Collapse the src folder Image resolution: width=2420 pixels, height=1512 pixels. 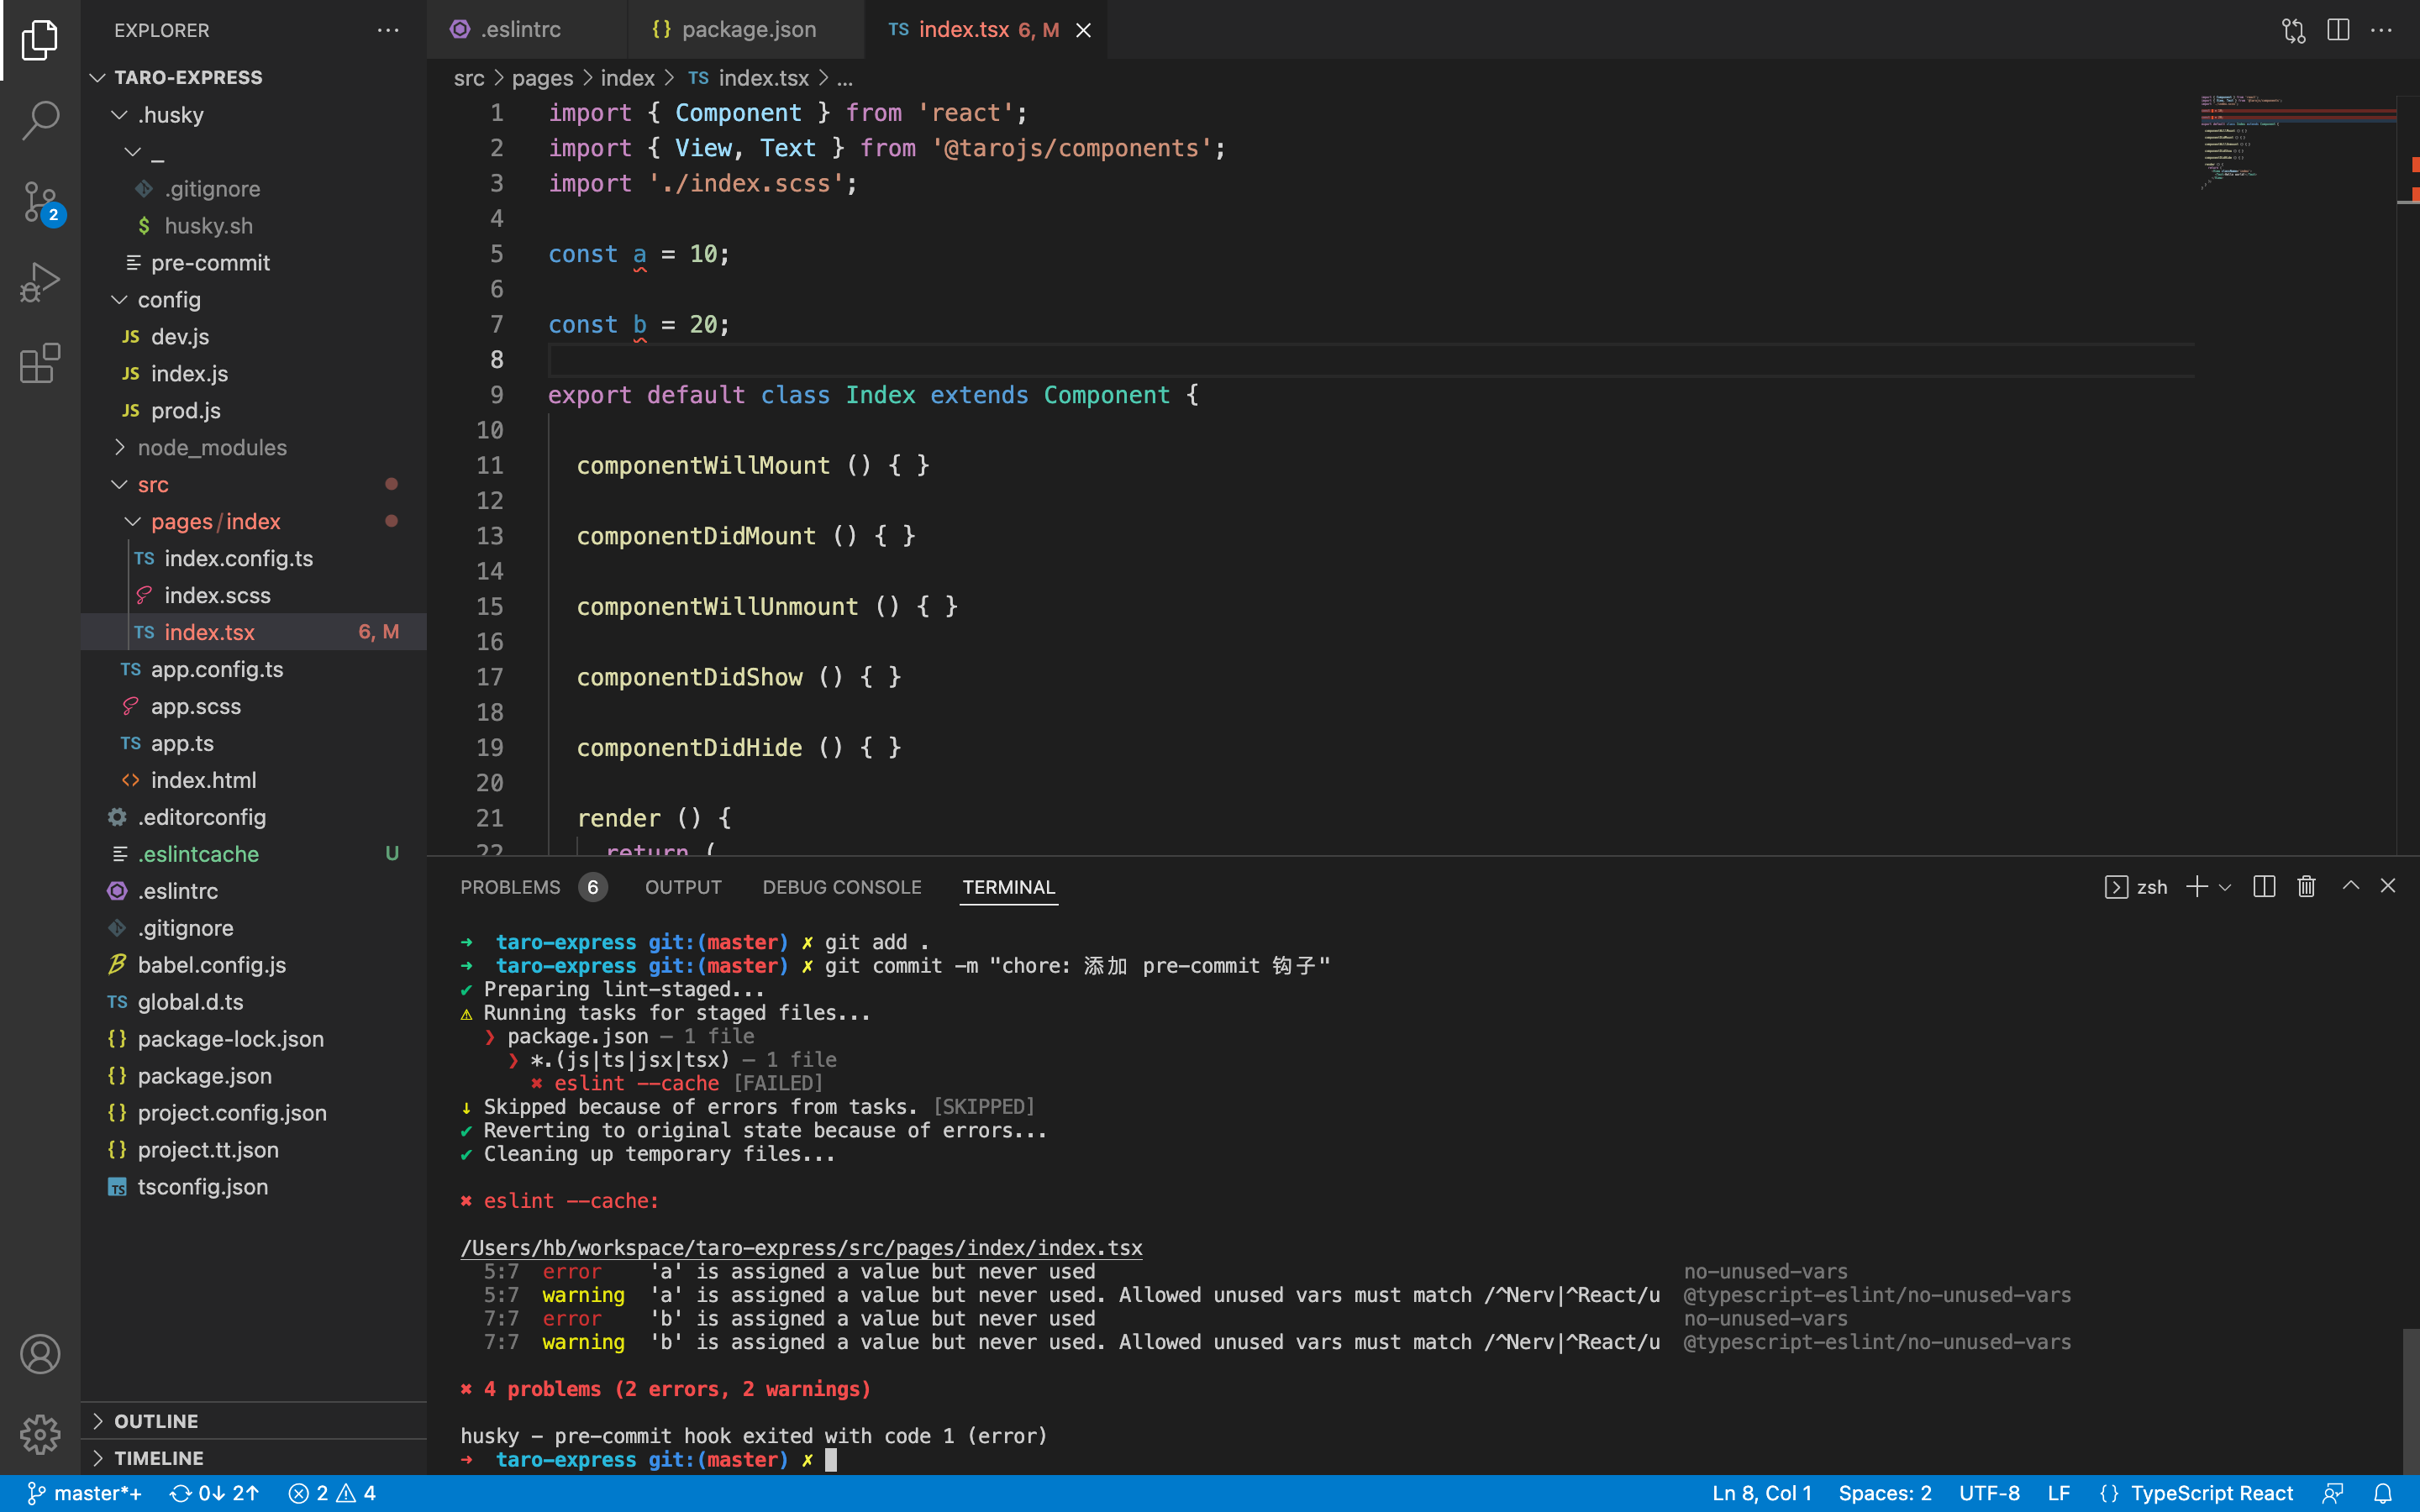pyautogui.click(x=254, y=485)
